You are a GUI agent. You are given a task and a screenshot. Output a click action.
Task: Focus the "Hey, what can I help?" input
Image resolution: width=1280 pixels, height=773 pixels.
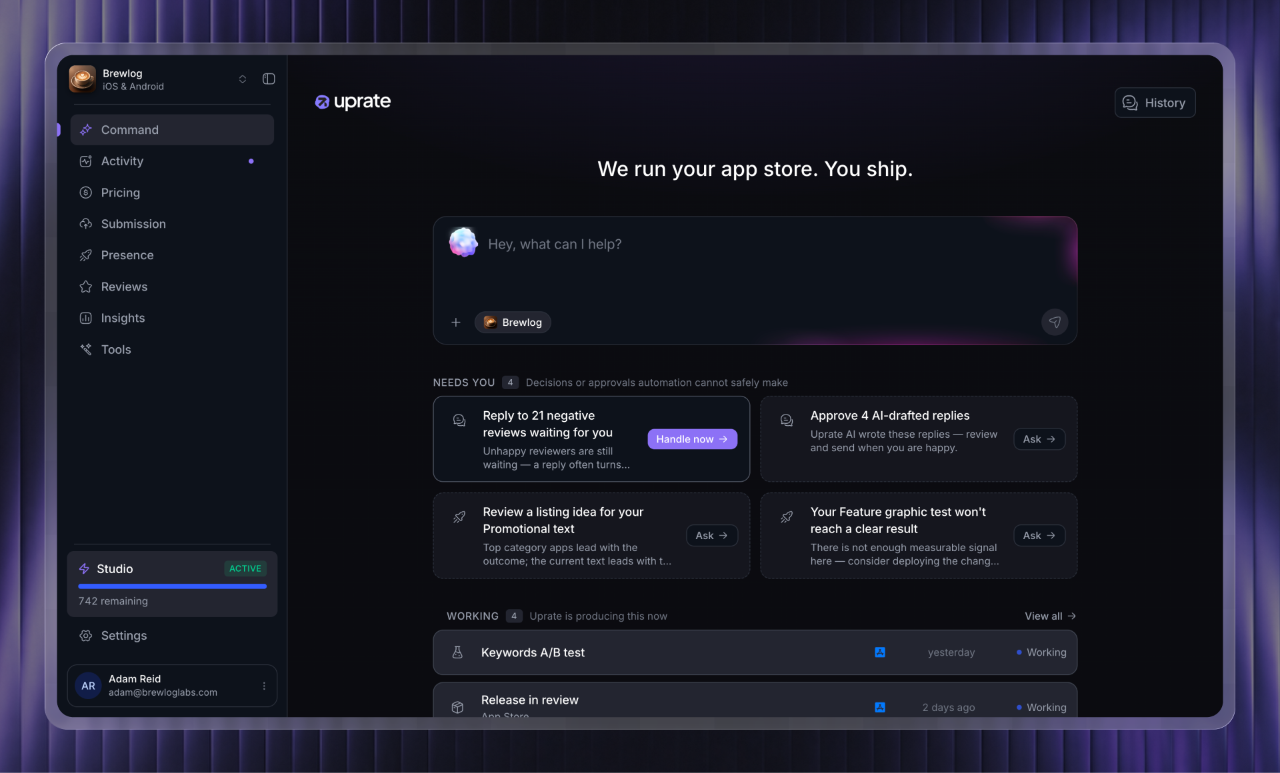click(755, 244)
